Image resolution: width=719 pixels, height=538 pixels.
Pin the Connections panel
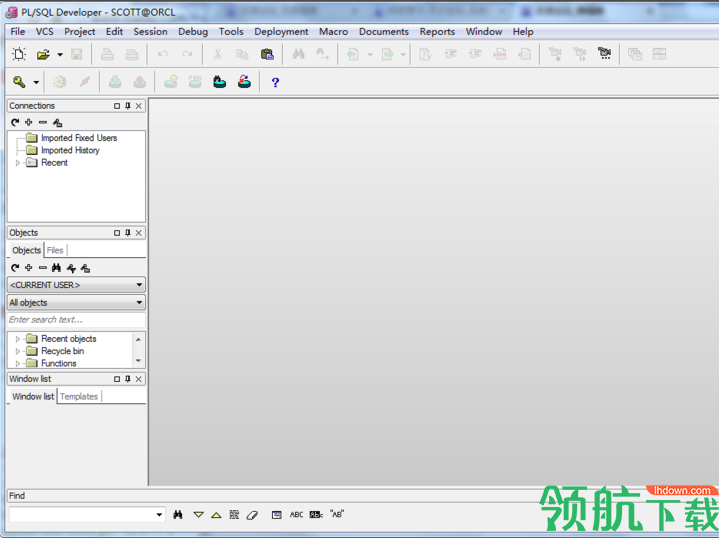pos(128,106)
